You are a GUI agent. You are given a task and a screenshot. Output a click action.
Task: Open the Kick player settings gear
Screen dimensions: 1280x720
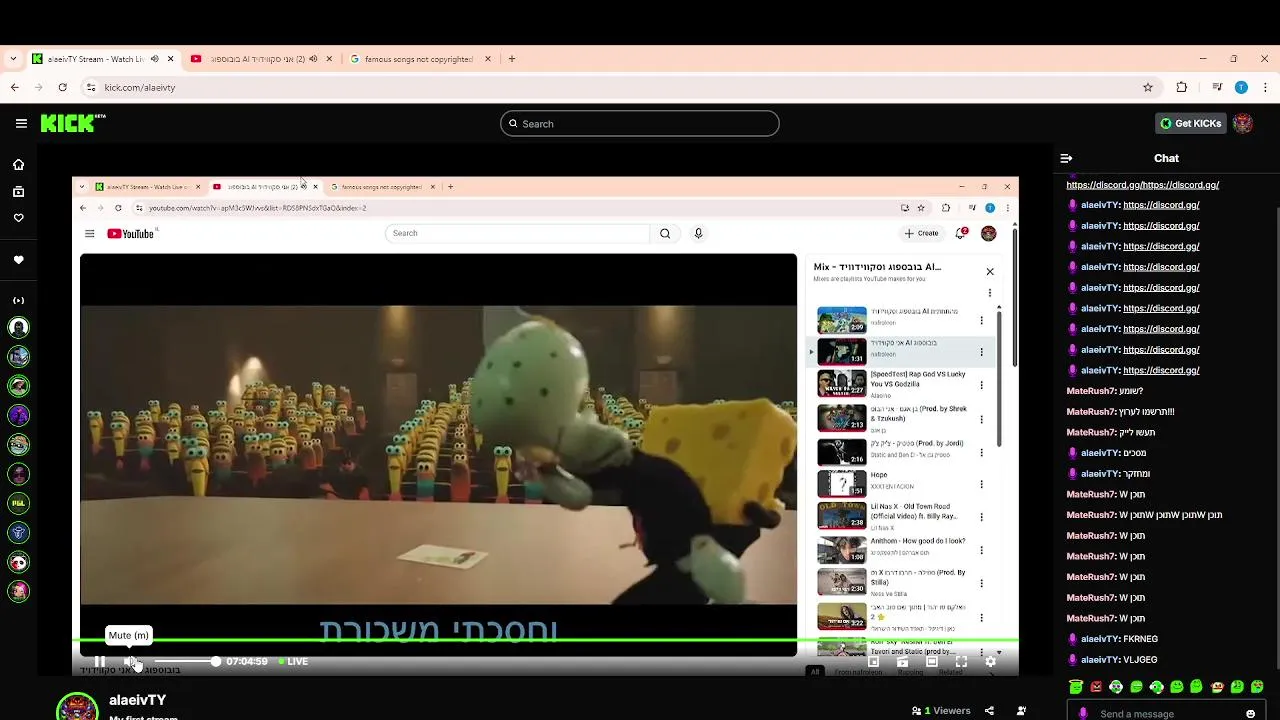(990, 661)
